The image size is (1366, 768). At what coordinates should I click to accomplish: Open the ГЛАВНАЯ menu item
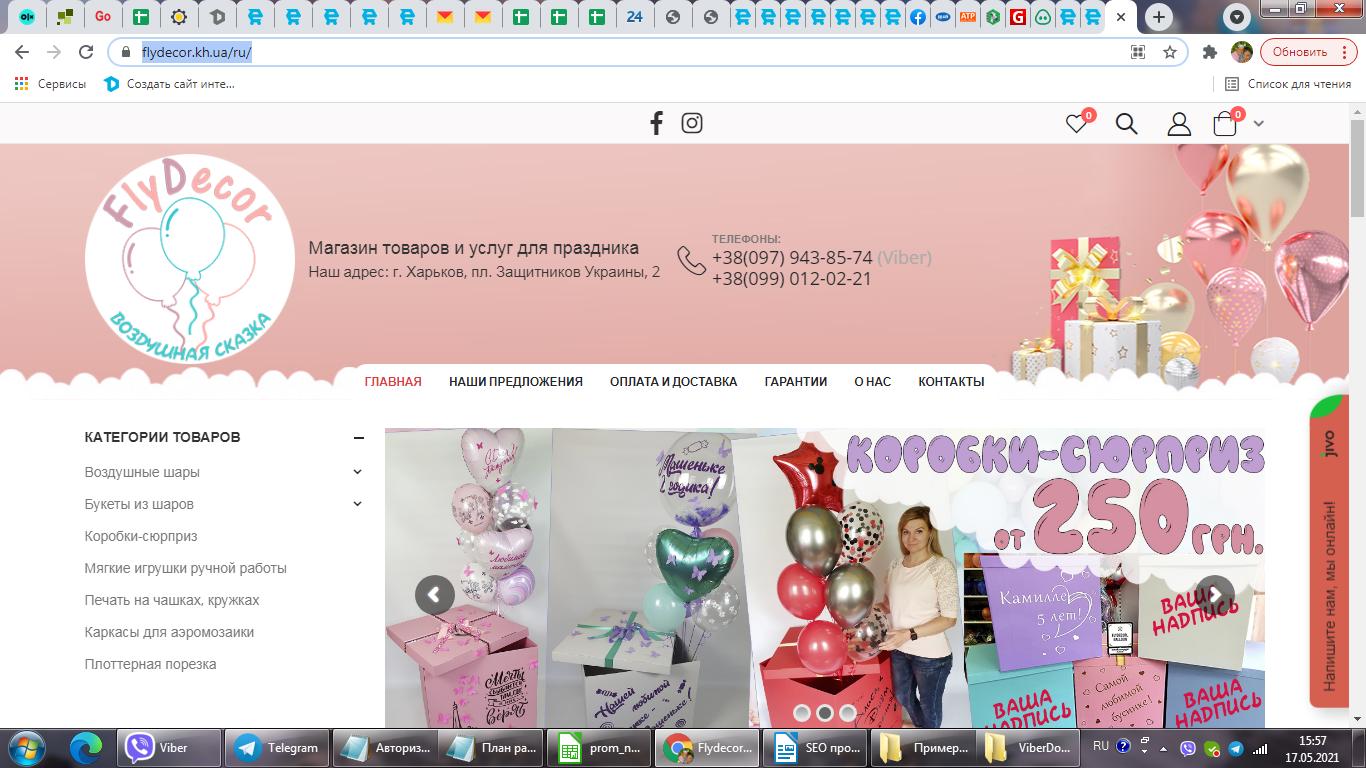point(393,381)
